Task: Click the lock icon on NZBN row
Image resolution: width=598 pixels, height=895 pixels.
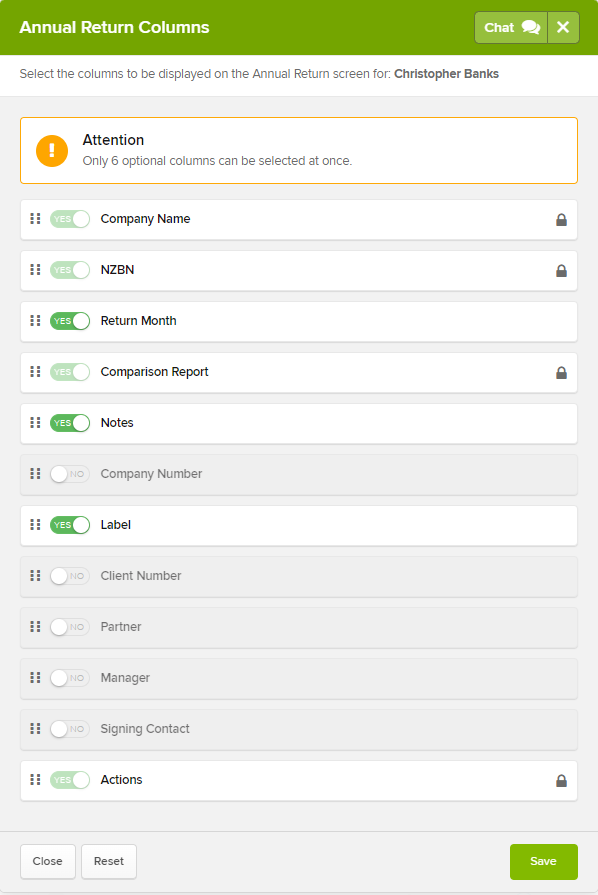Action: [x=561, y=271]
